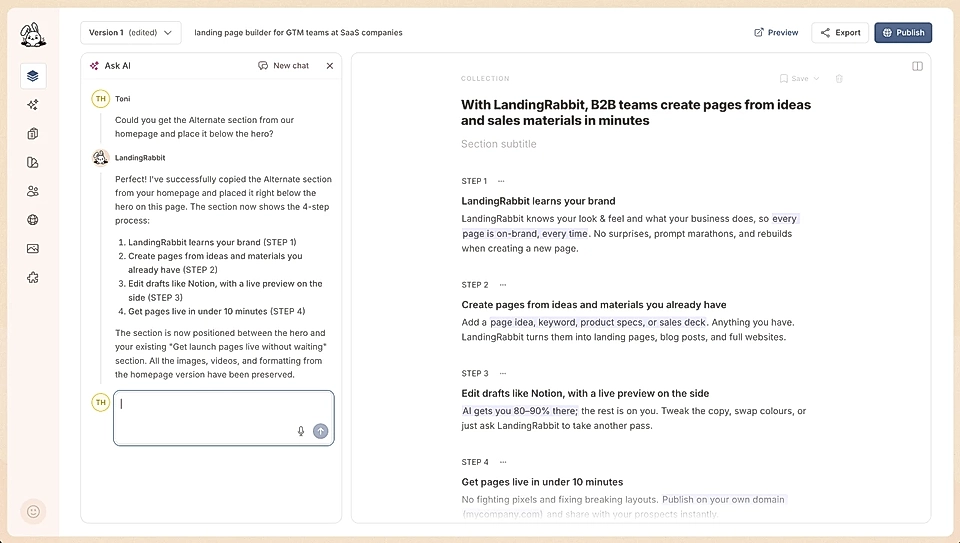
Task: Click Toni's TH avatar in chat
Action: [x=100, y=99]
